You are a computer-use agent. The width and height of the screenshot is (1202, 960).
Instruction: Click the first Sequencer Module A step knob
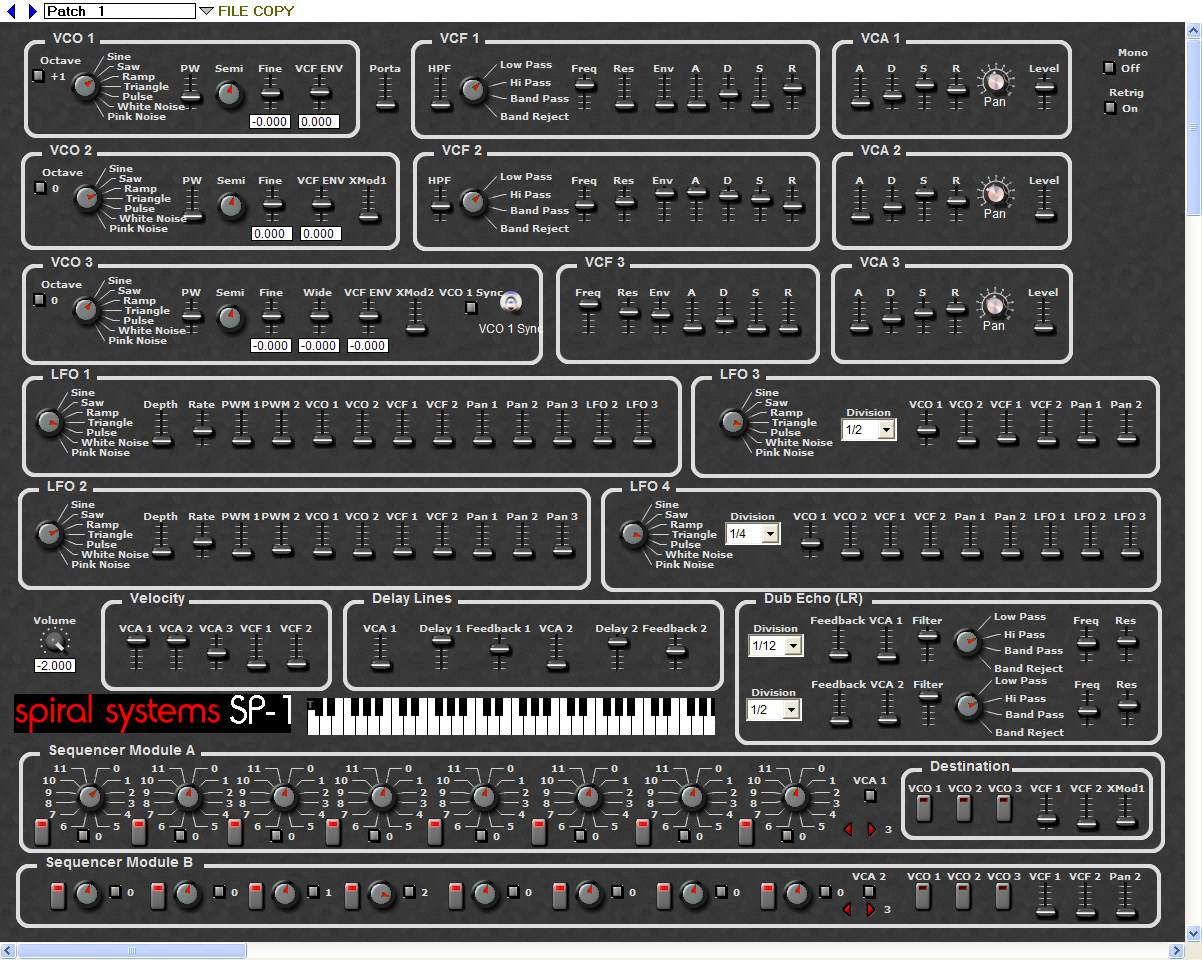coord(90,797)
